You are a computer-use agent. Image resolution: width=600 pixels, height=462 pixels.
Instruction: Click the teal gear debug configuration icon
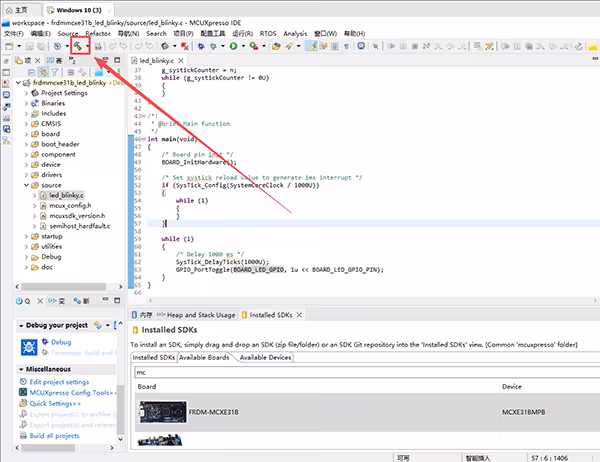pyautogui.click(x=213, y=46)
